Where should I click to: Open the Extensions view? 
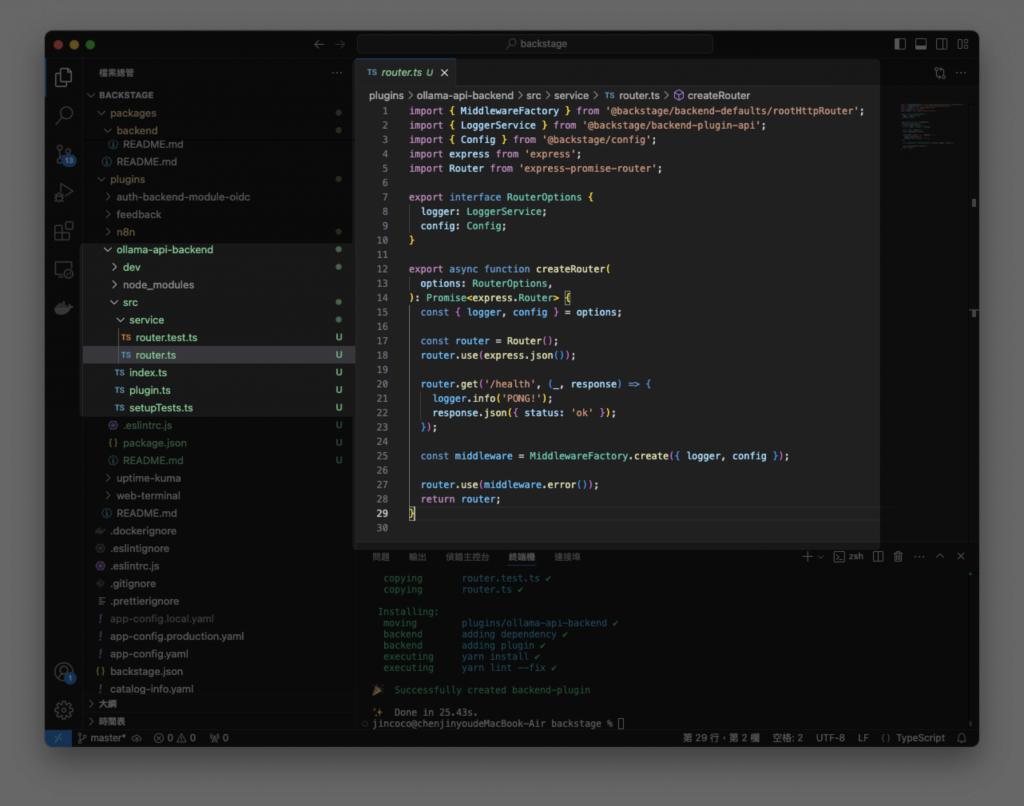pos(63,231)
